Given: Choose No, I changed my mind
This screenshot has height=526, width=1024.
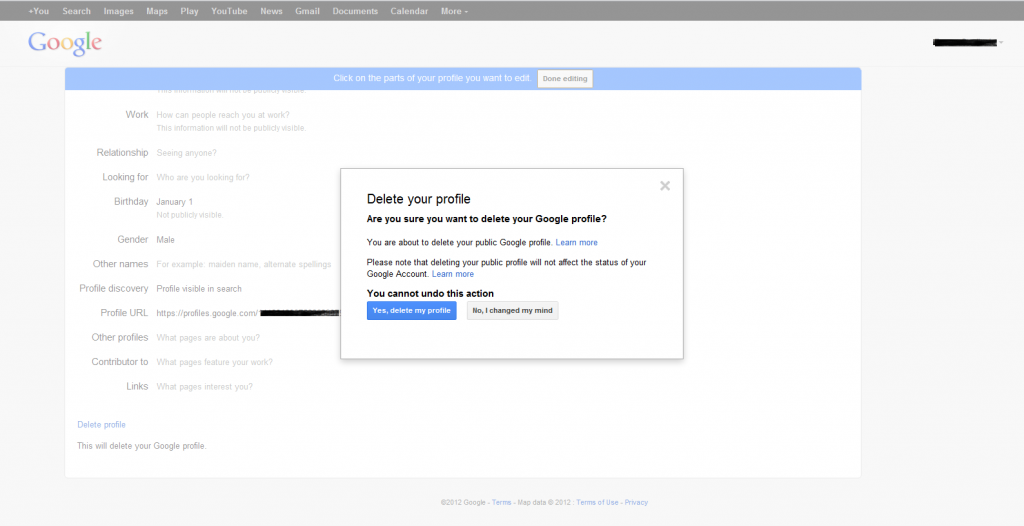Looking at the screenshot, I should (x=513, y=310).
